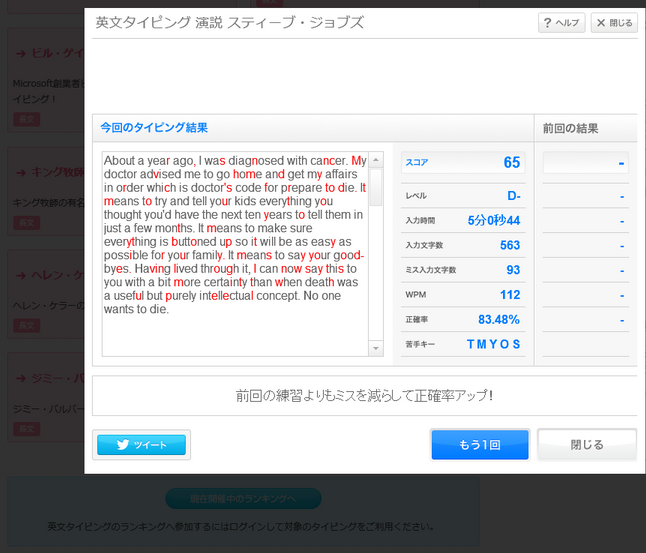Click the ヘルプ help button
646x553 pixels.
tap(562, 23)
